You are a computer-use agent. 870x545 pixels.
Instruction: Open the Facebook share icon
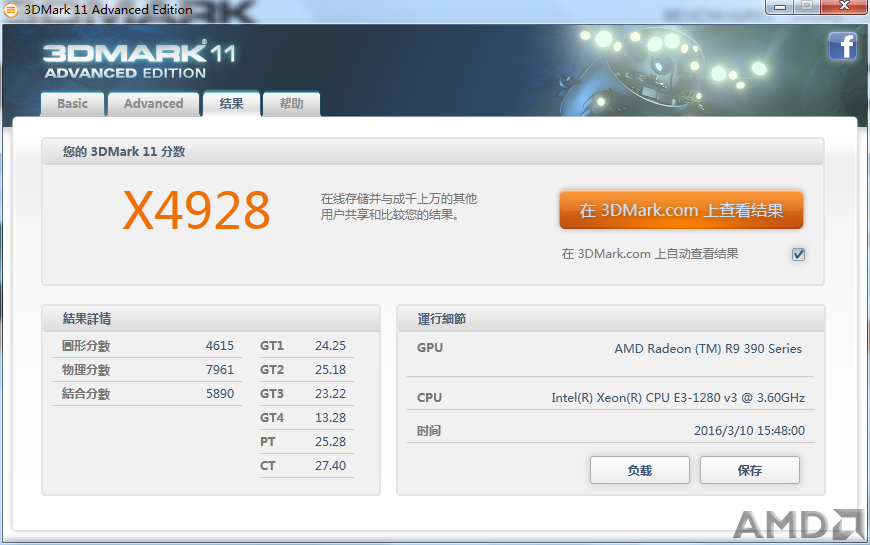pos(842,46)
